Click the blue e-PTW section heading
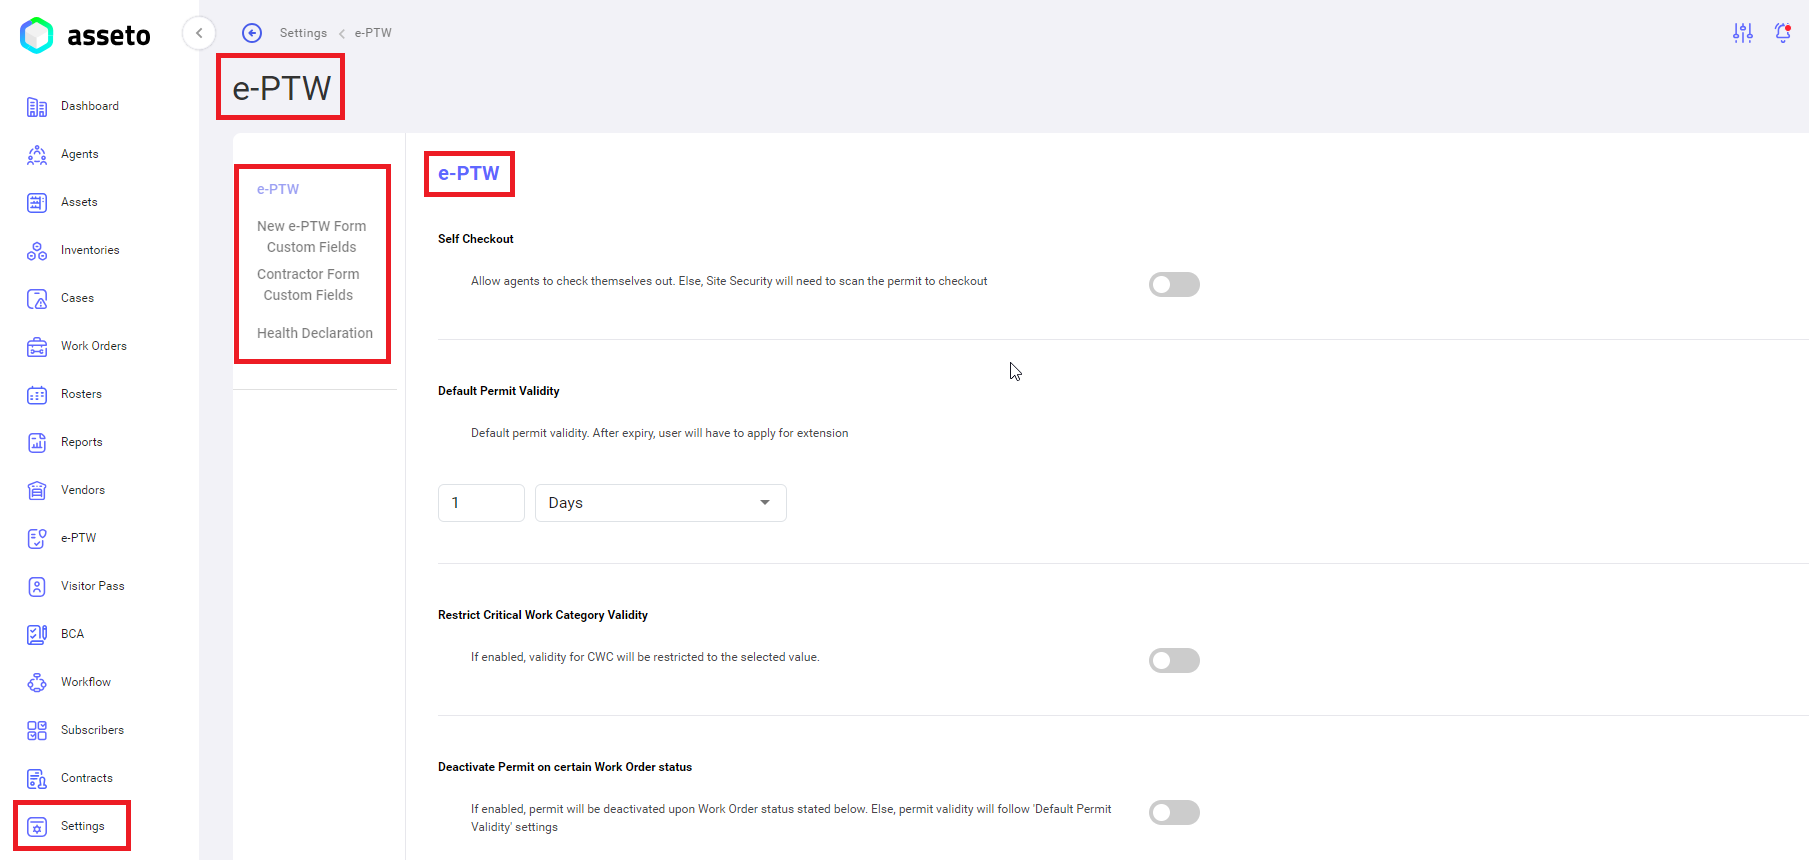 point(469,173)
